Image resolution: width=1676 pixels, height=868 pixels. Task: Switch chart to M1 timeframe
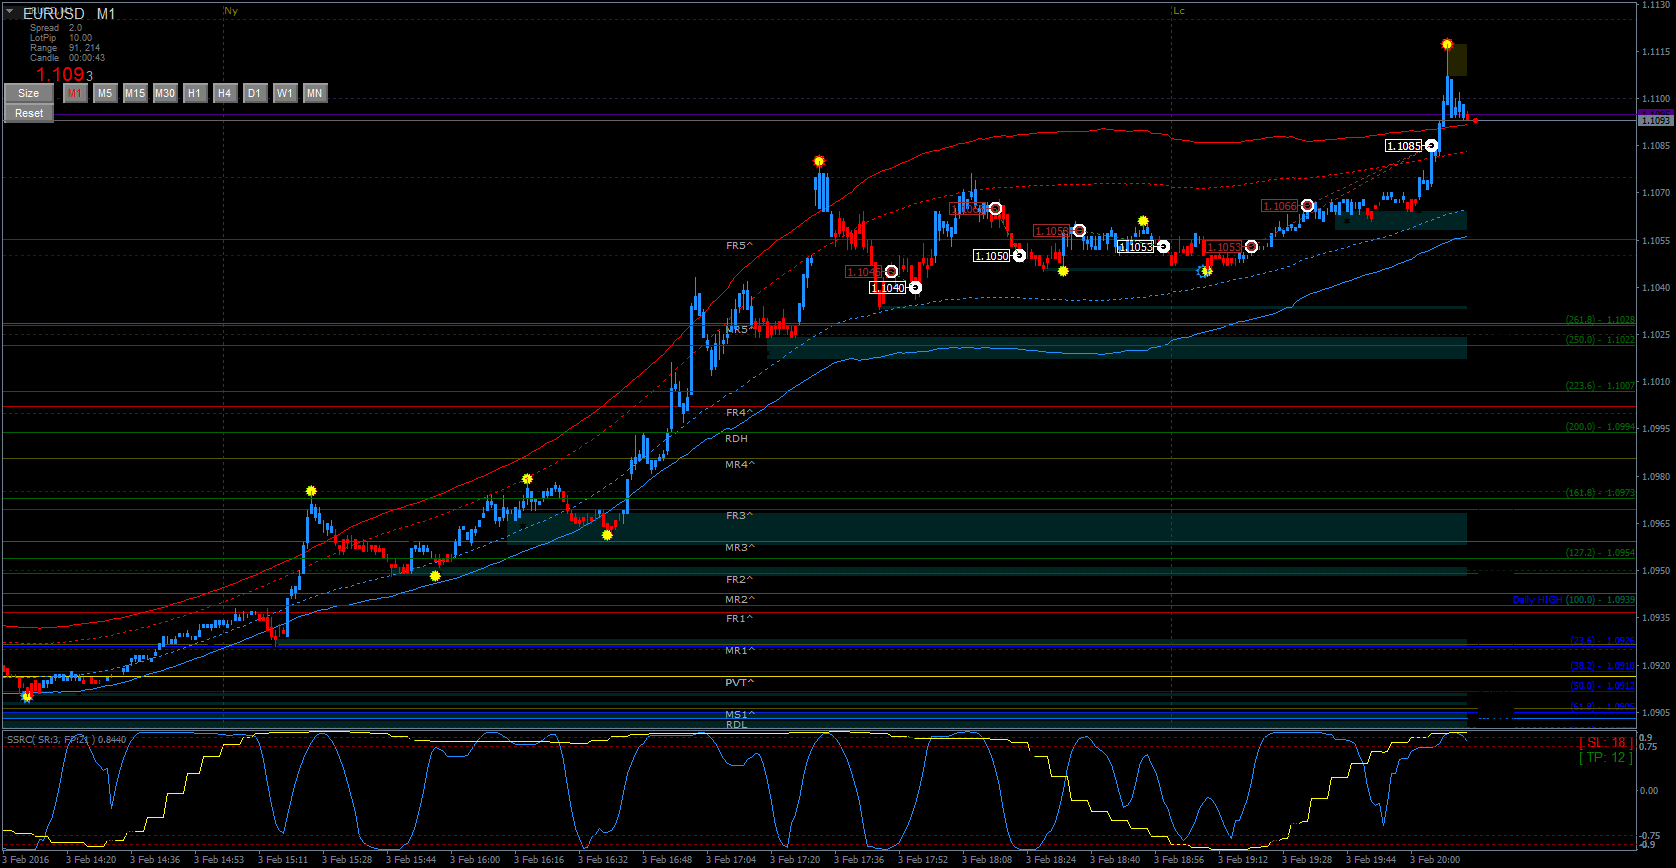point(75,93)
